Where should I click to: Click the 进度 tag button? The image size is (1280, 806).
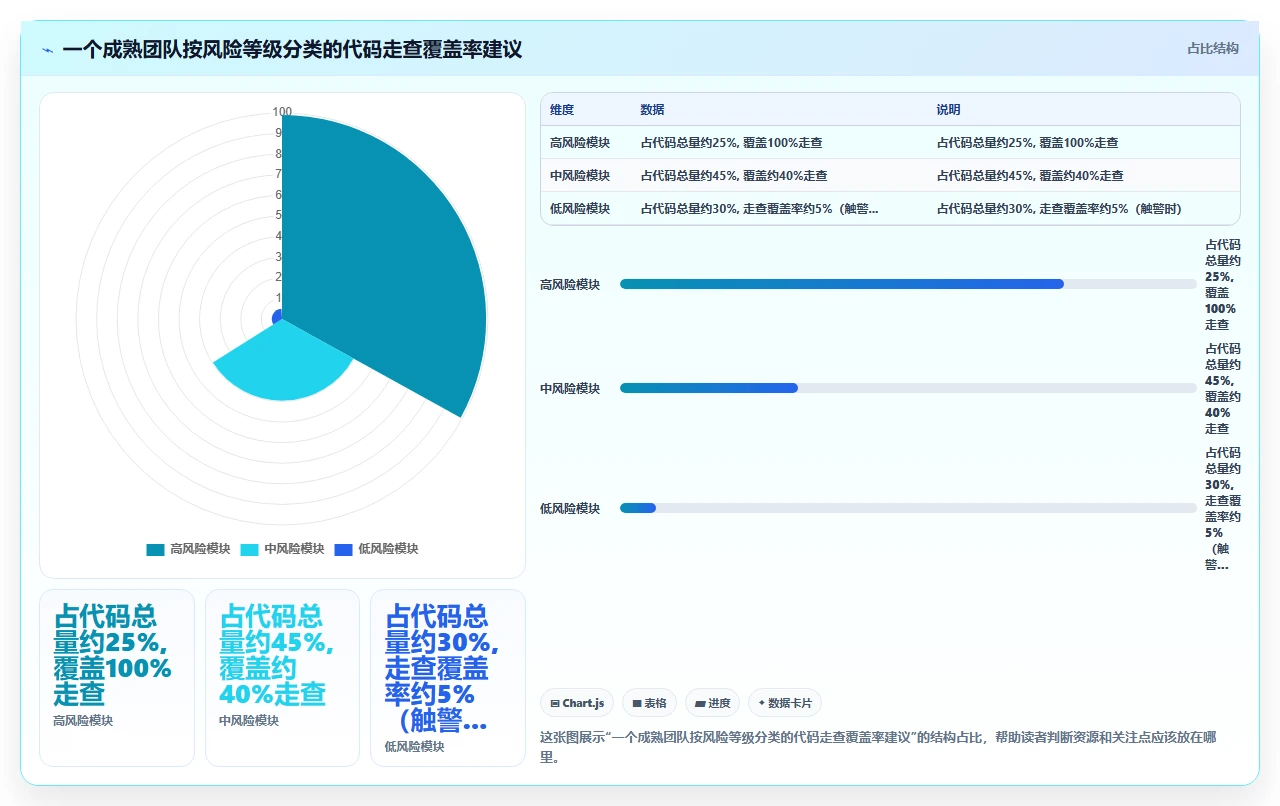click(713, 703)
